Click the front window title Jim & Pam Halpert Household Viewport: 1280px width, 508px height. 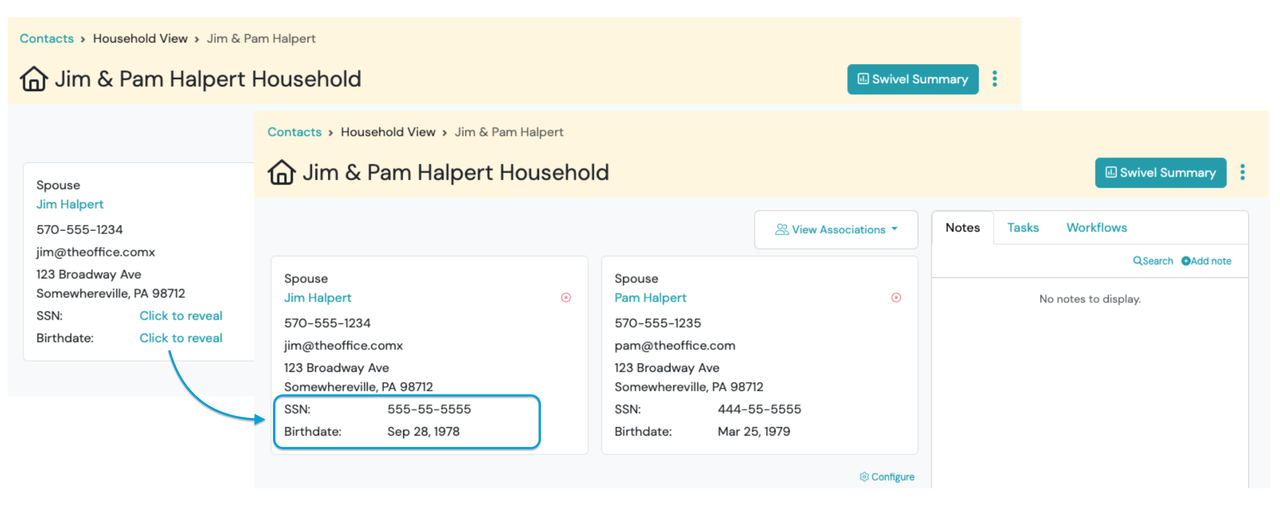pos(456,172)
